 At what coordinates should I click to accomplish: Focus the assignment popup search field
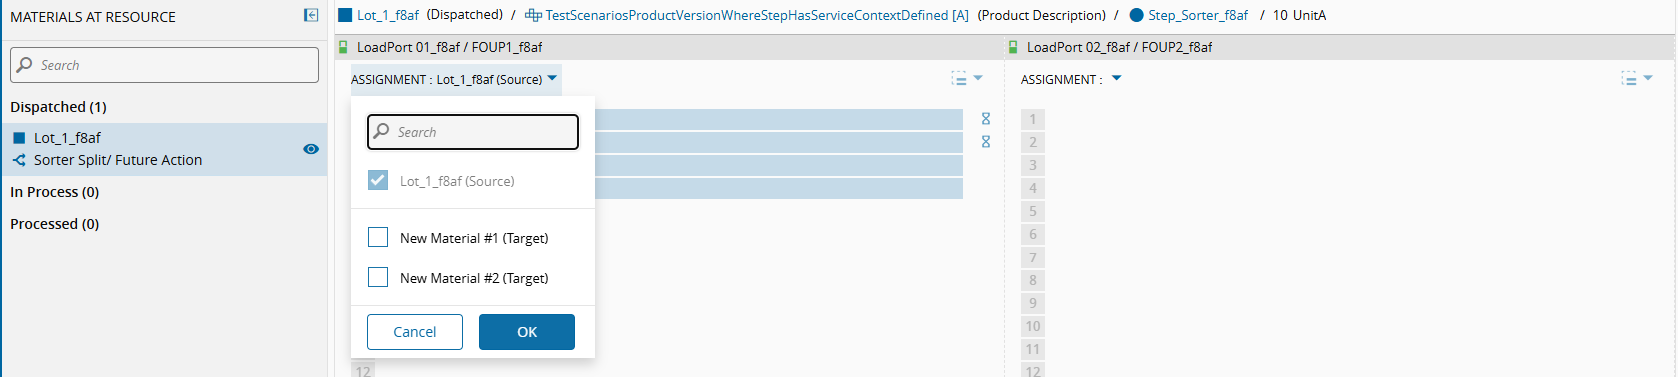(x=473, y=132)
